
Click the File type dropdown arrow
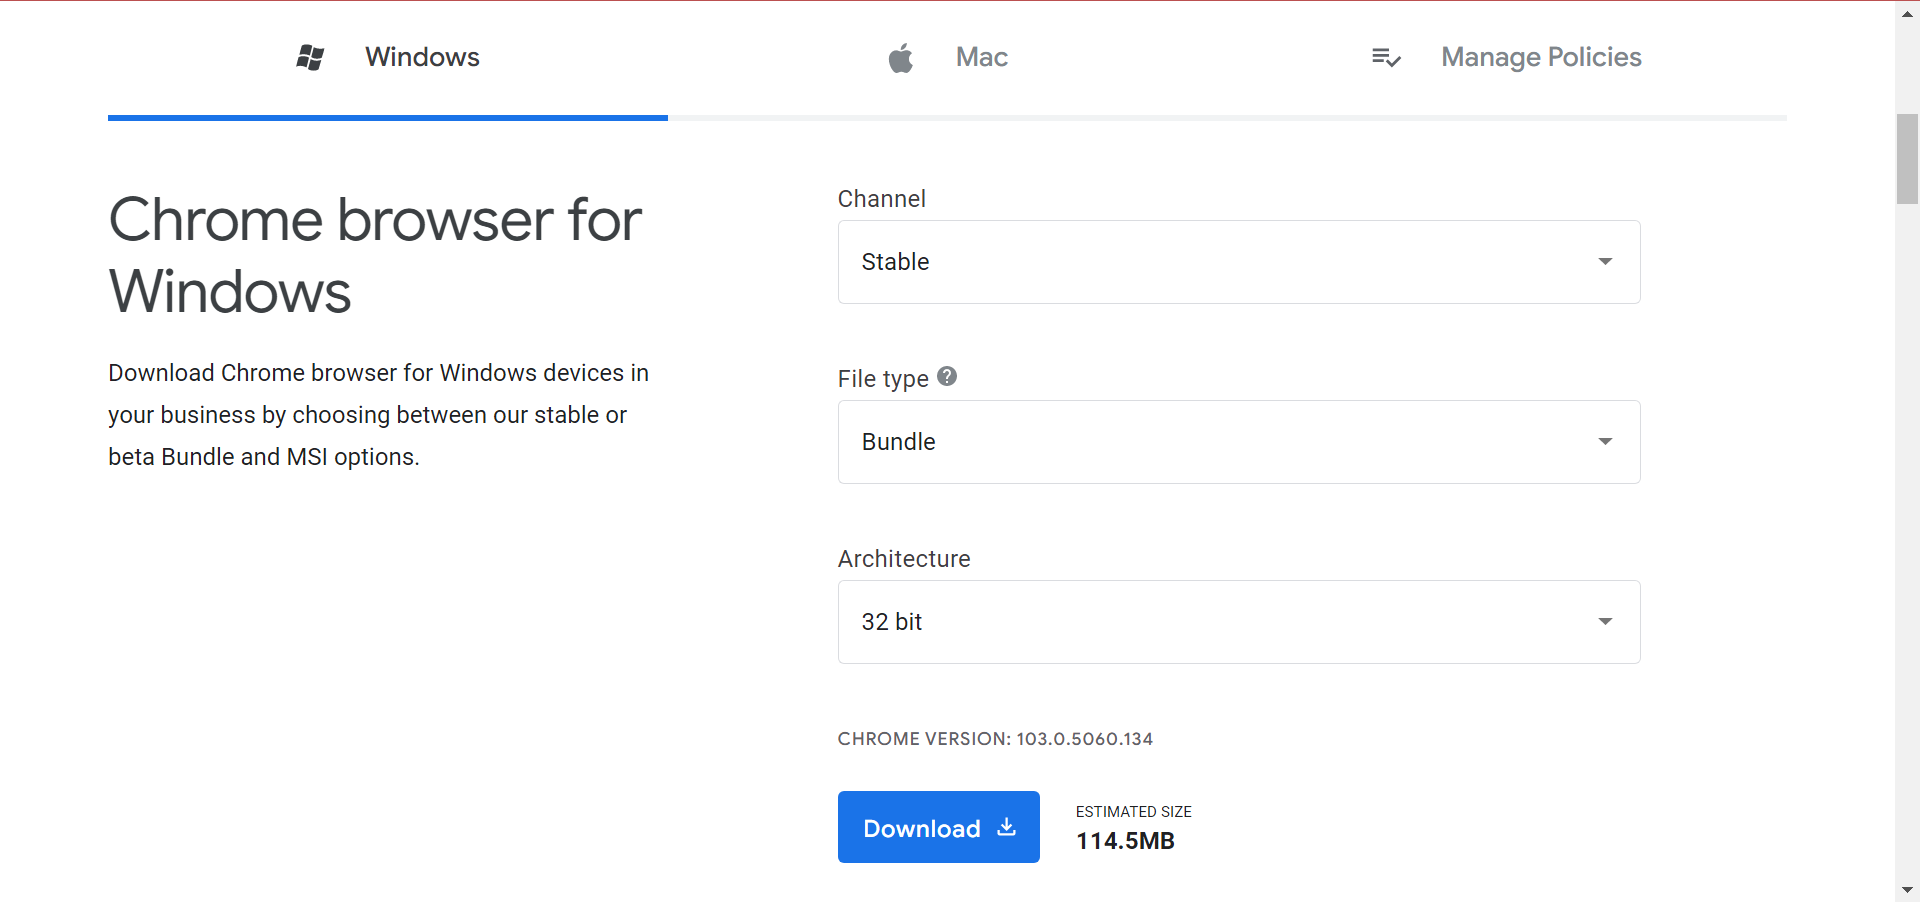click(1605, 442)
